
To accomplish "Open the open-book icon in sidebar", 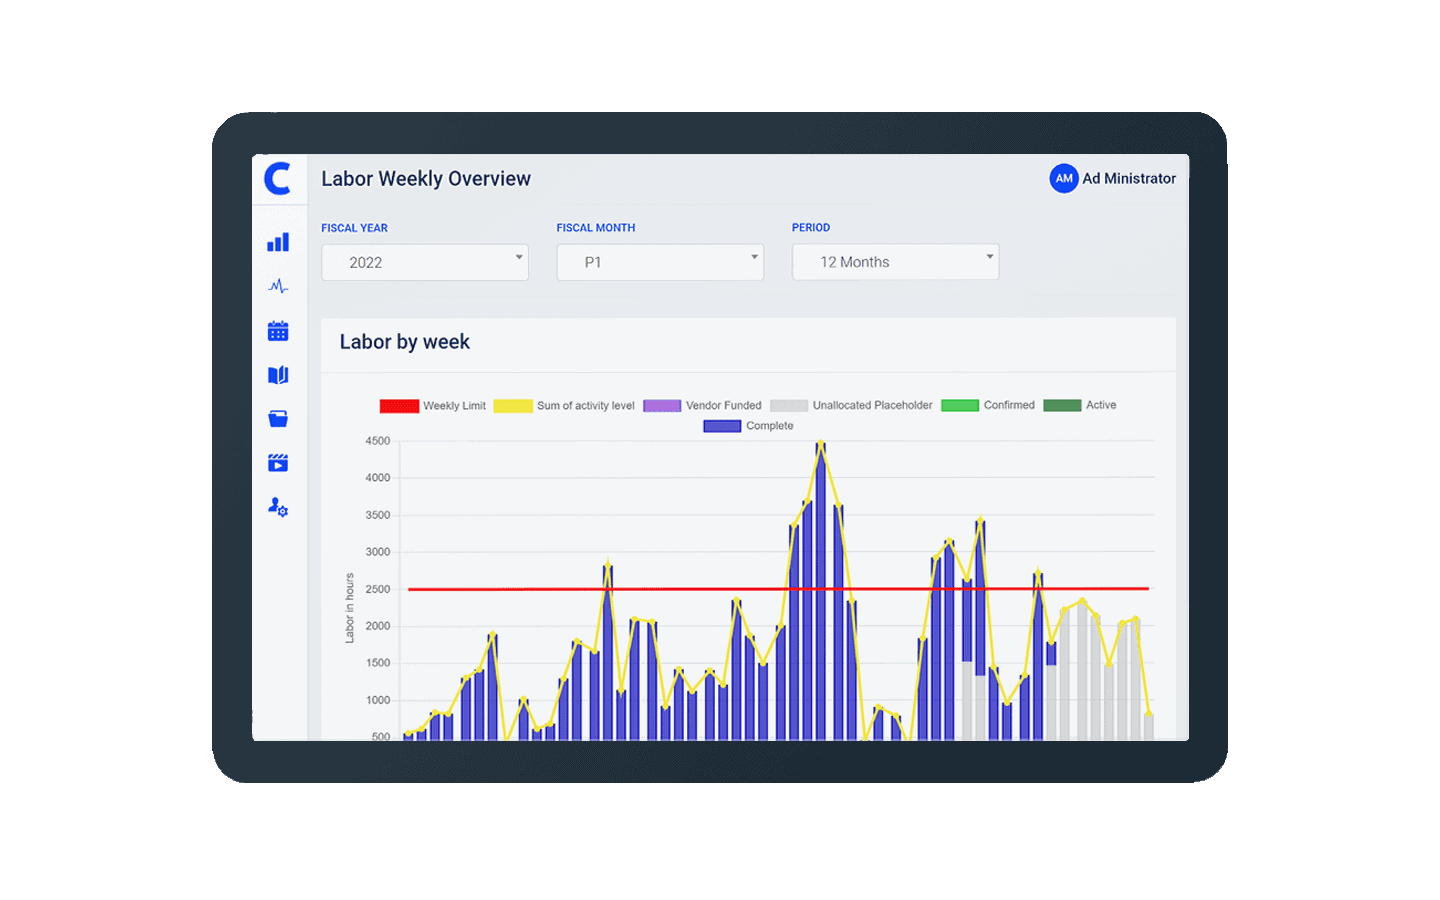I will point(278,375).
